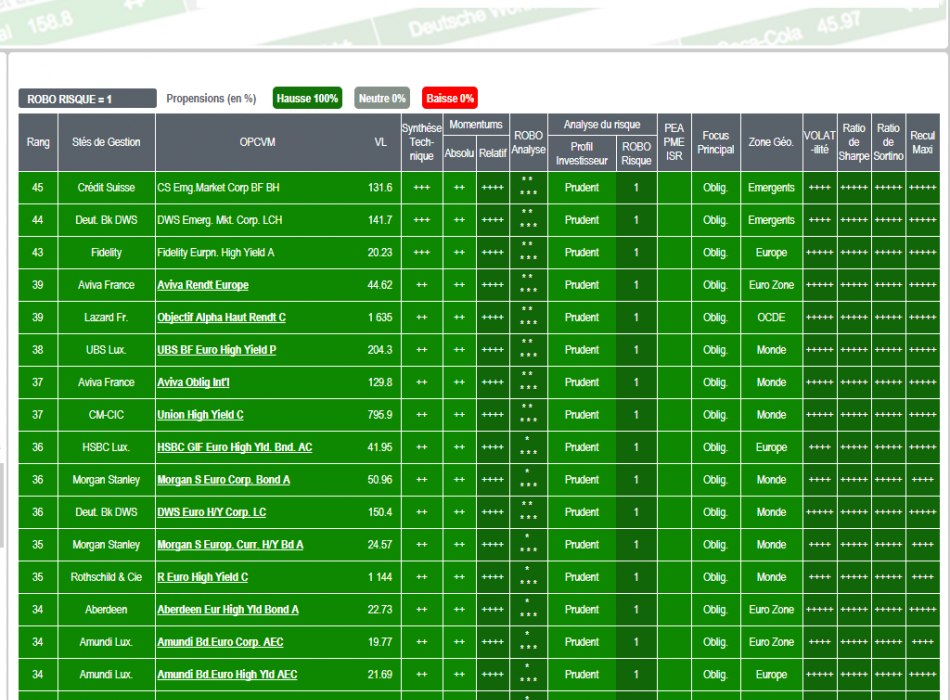Click the Zone Géo. column header
The height and width of the screenshot is (700, 950).
click(771, 142)
